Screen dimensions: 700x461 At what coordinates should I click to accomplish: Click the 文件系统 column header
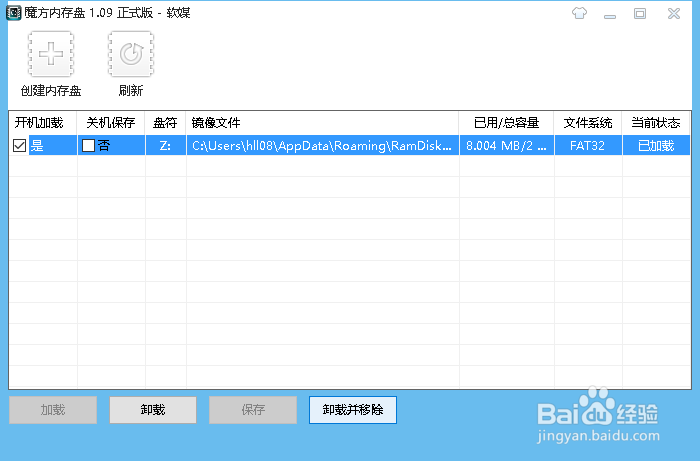click(x=588, y=123)
